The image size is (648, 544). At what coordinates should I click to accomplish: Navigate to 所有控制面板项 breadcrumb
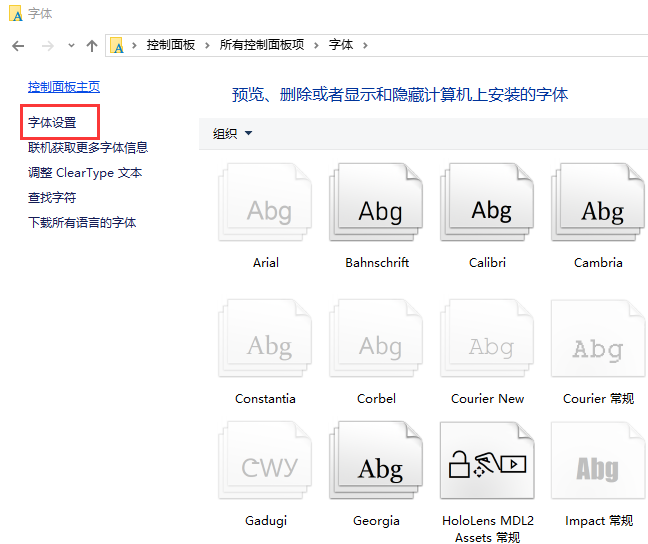[262, 45]
